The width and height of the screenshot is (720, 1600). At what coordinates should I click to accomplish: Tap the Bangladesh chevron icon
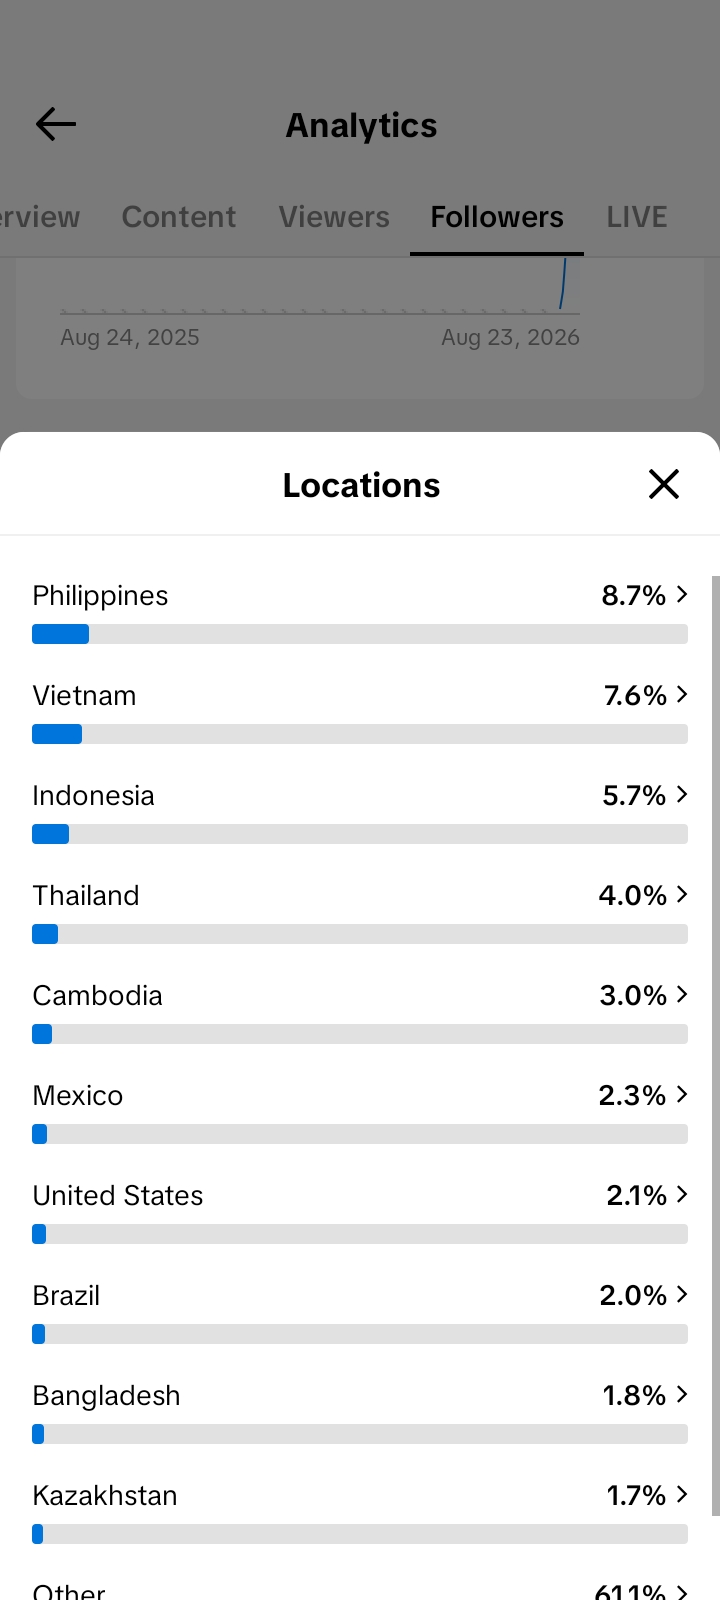[682, 1394]
